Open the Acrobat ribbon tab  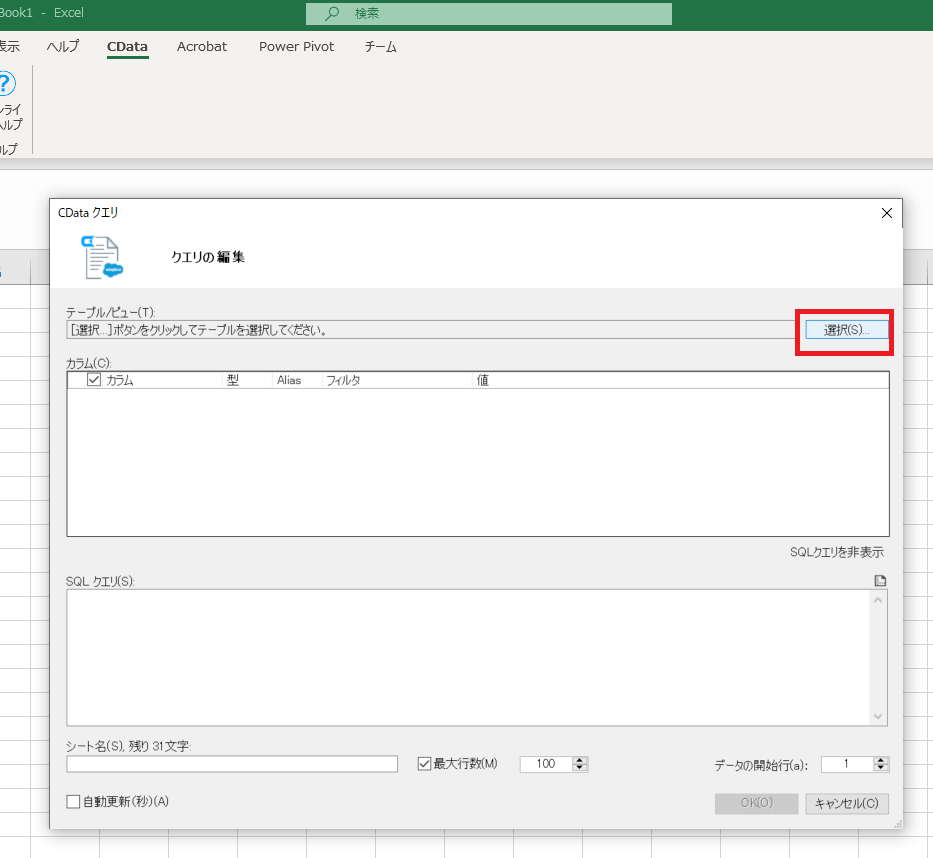(202, 46)
